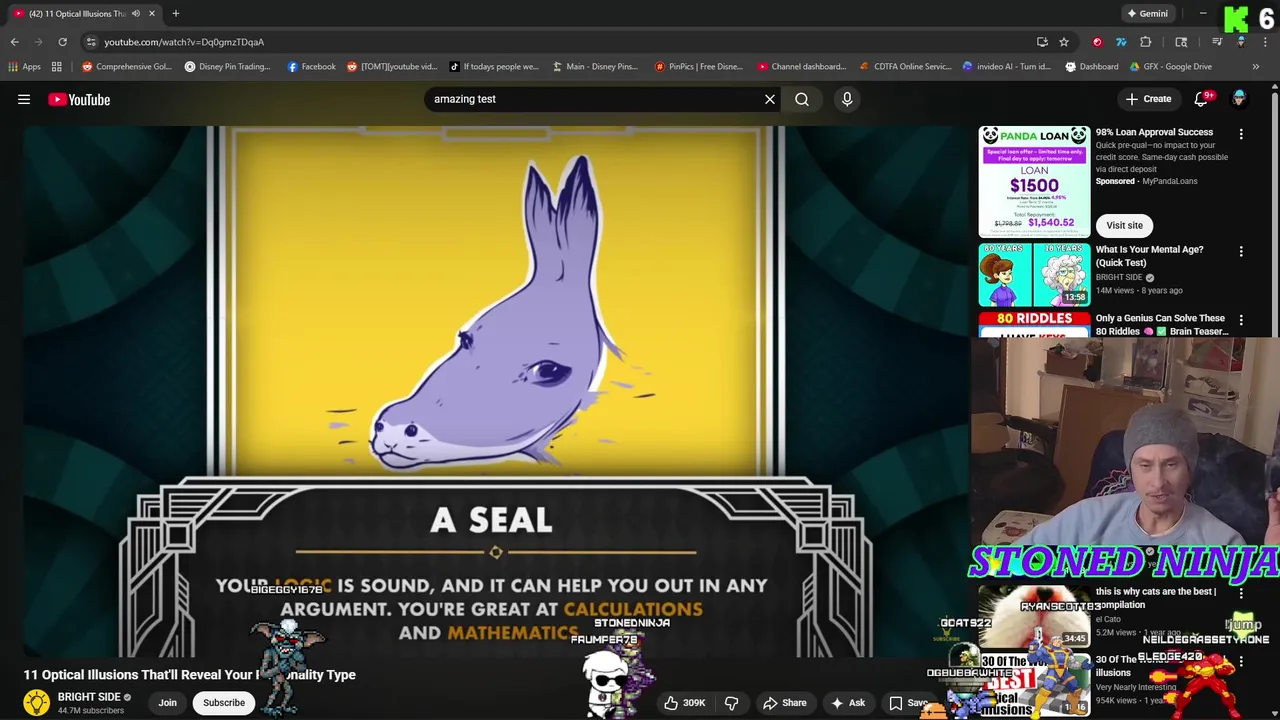Viewport: 1280px width, 720px height.
Task: Subscribe to BRIGHT SIDE
Action: pyautogui.click(x=224, y=702)
